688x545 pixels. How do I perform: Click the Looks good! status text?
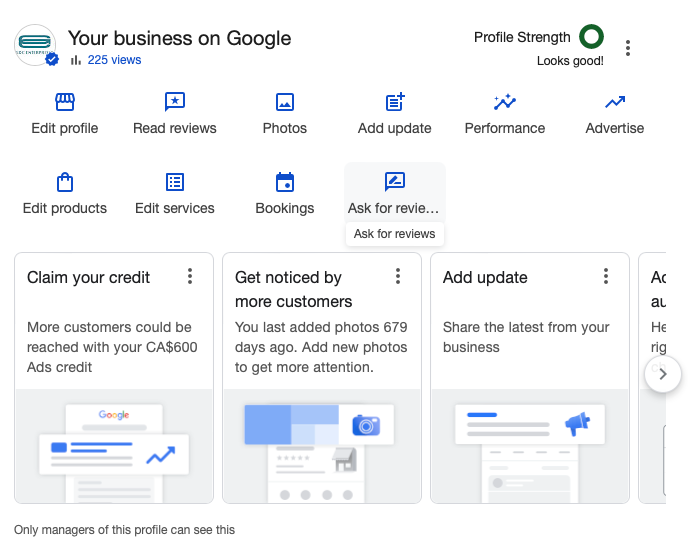tap(570, 61)
